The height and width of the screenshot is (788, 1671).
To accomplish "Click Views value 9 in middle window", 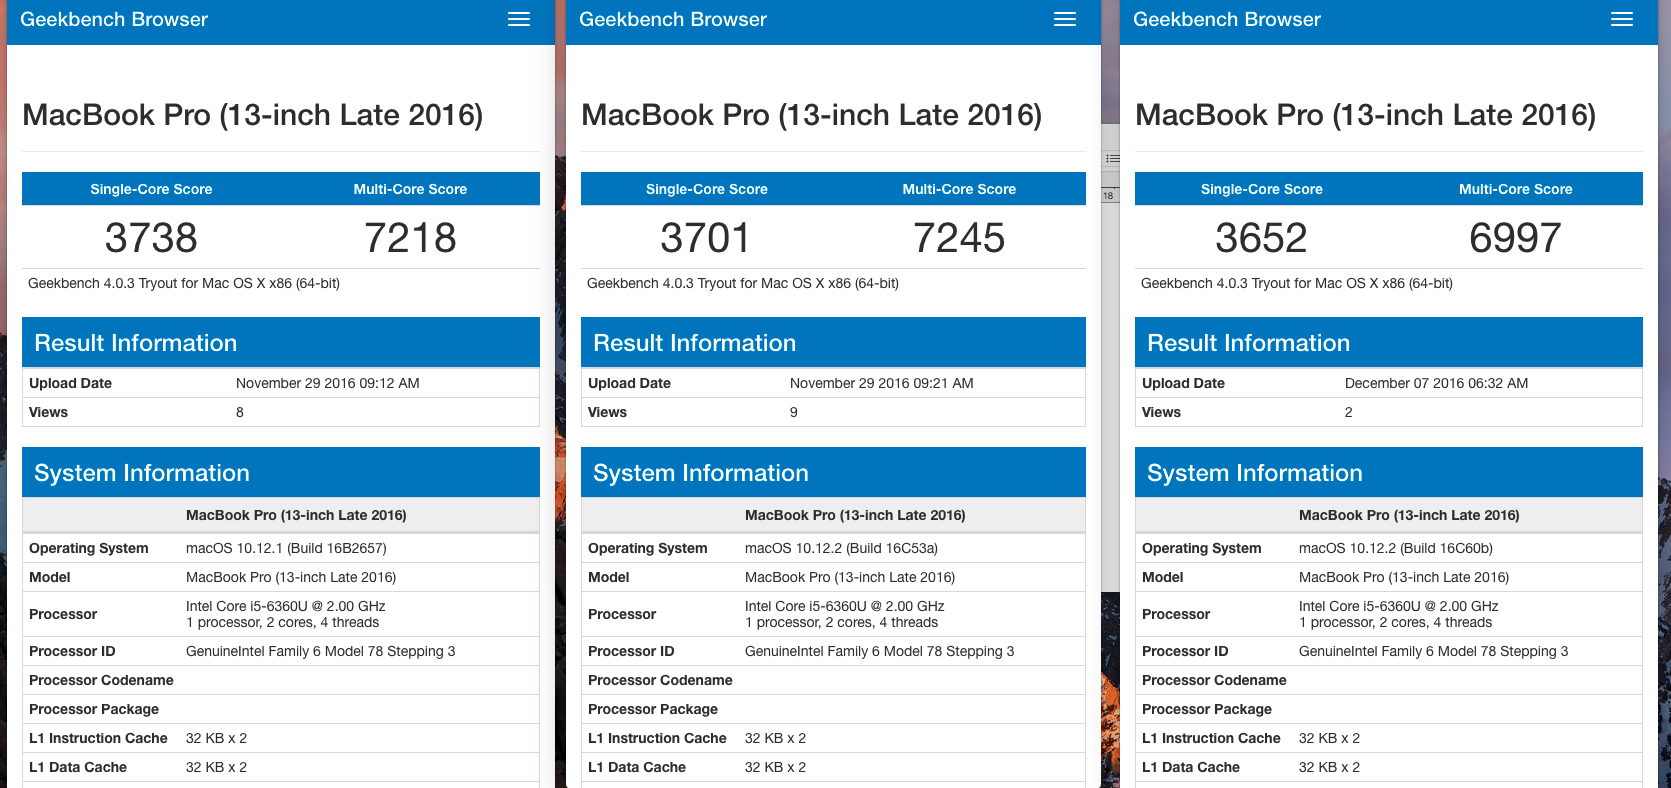I will [x=794, y=412].
